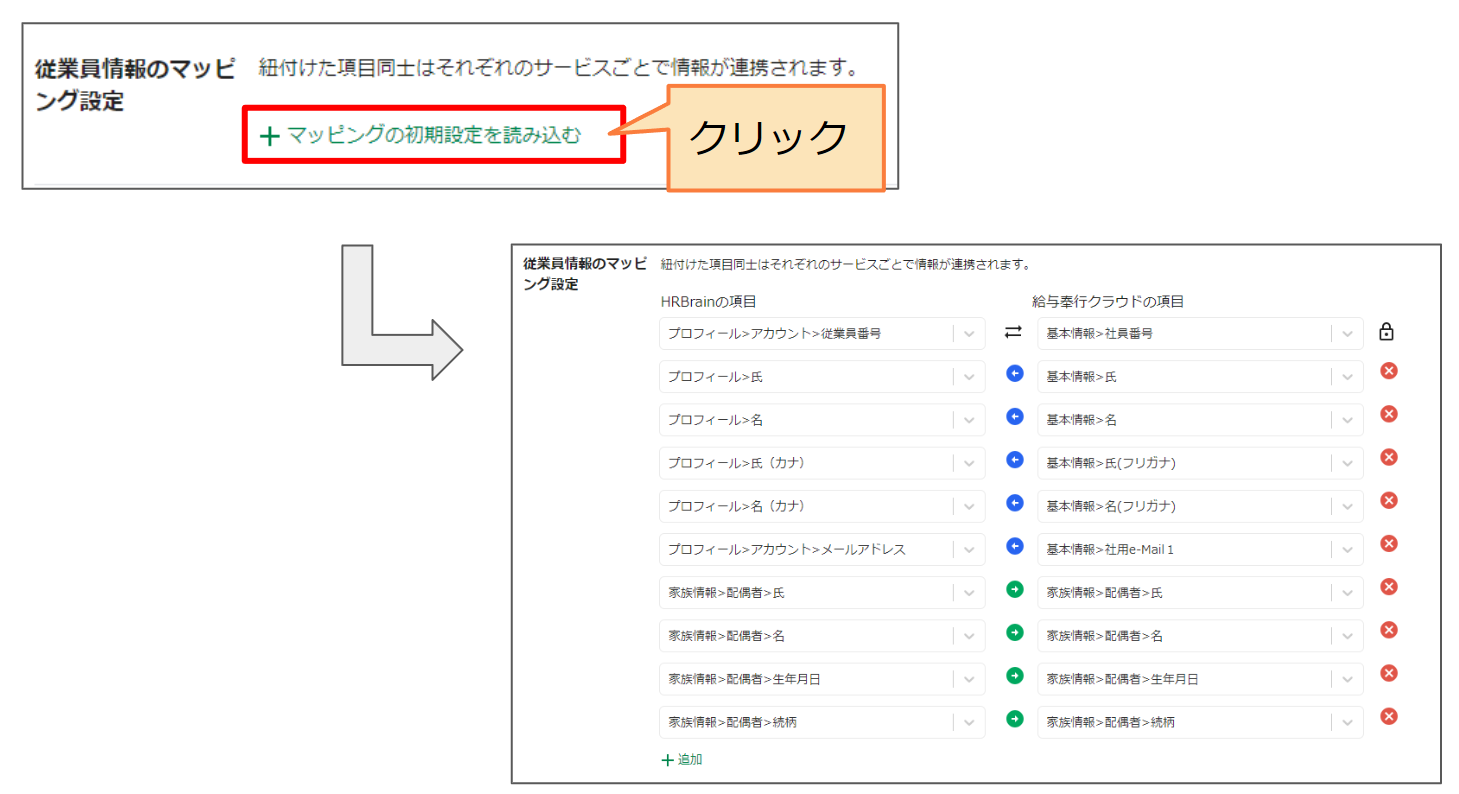Click the + 追加 link below the mappings
This screenshot has width=1459, height=794.
(x=682, y=760)
